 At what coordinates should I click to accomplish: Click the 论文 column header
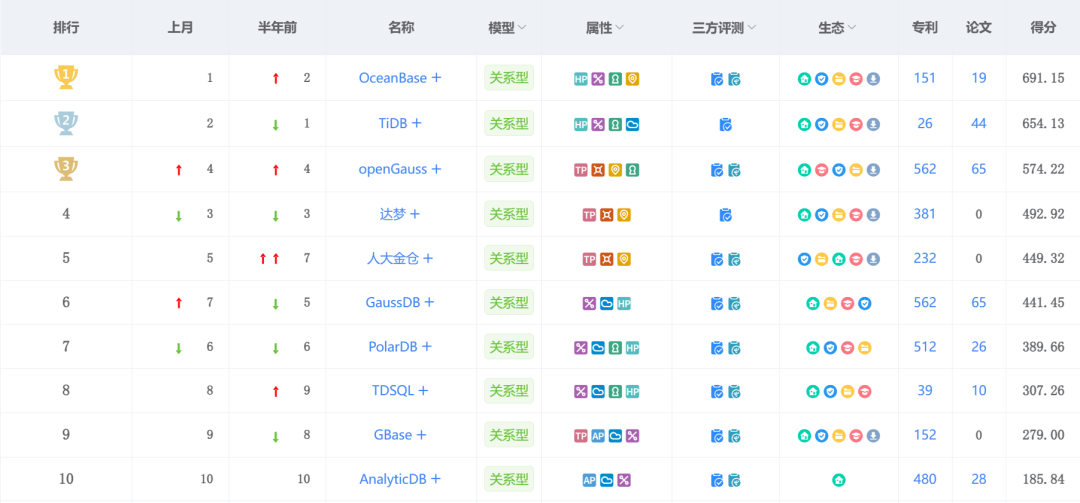tap(979, 28)
